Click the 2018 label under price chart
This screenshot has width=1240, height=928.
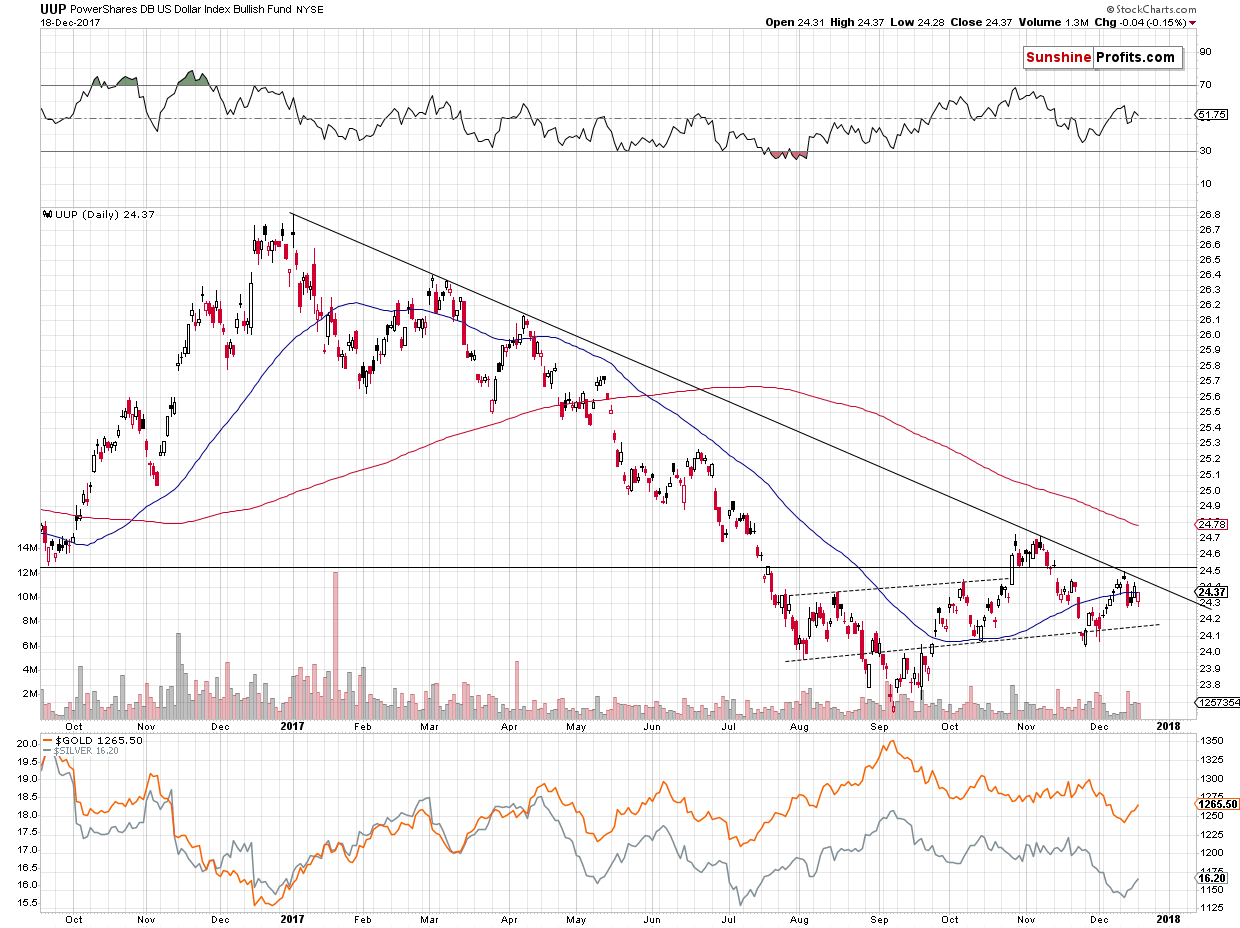tap(1167, 727)
